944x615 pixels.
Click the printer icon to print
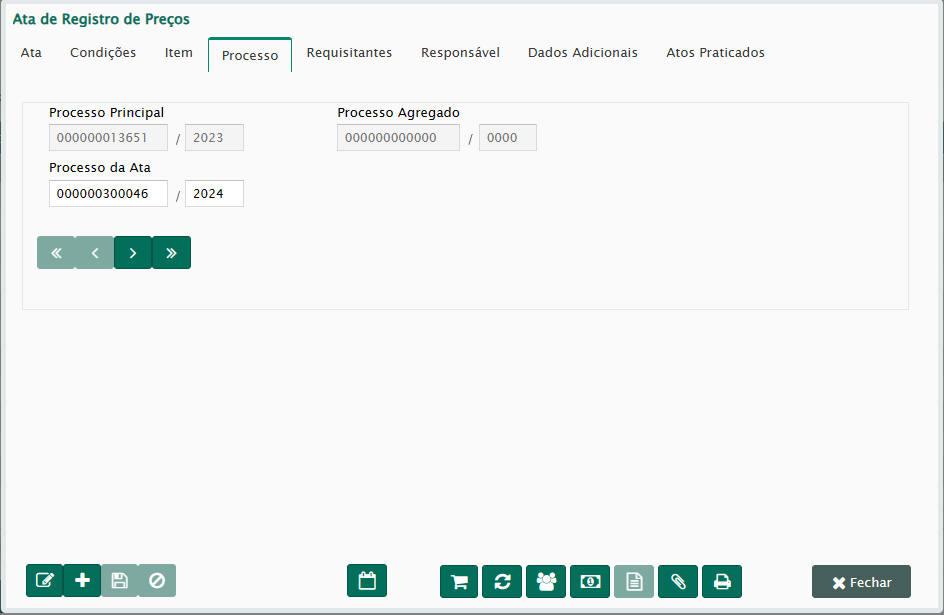click(721, 582)
